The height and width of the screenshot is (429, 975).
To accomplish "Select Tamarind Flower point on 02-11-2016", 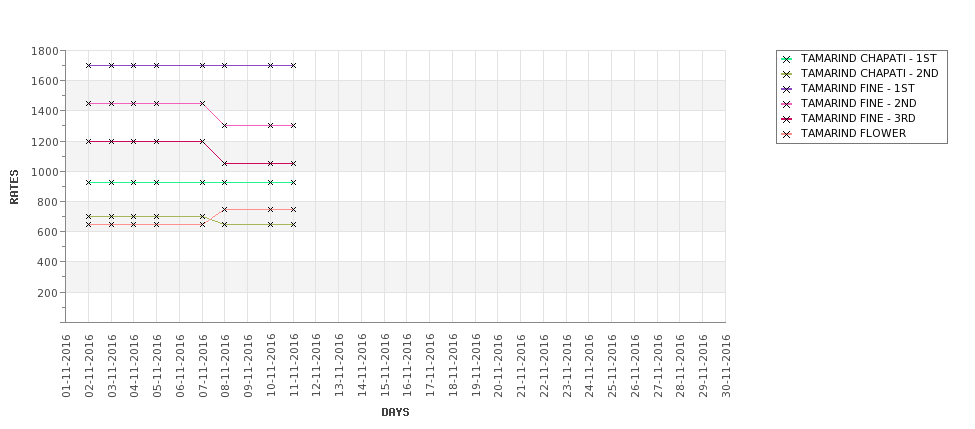I will (88, 224).
